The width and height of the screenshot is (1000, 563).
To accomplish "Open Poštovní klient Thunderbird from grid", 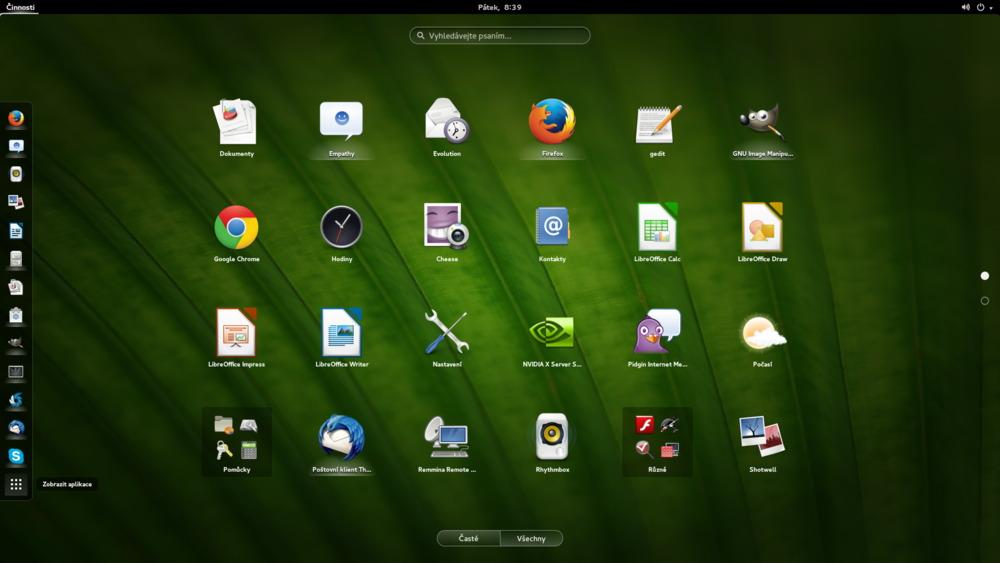I will tap(341, 442).
